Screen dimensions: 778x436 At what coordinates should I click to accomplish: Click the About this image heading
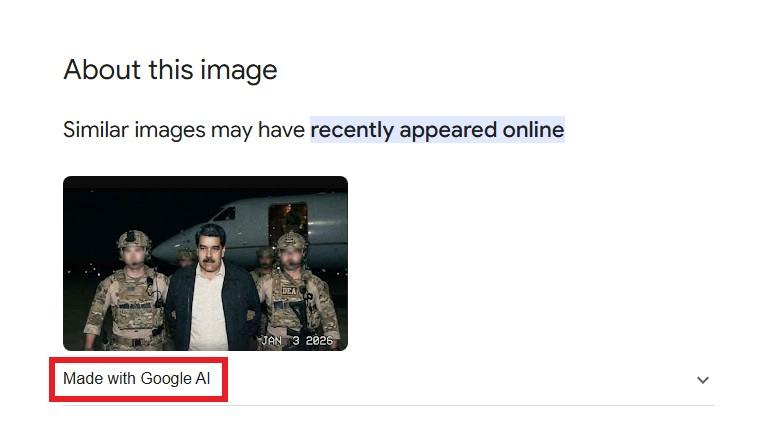pyautogui.click(x=170, y=70)
